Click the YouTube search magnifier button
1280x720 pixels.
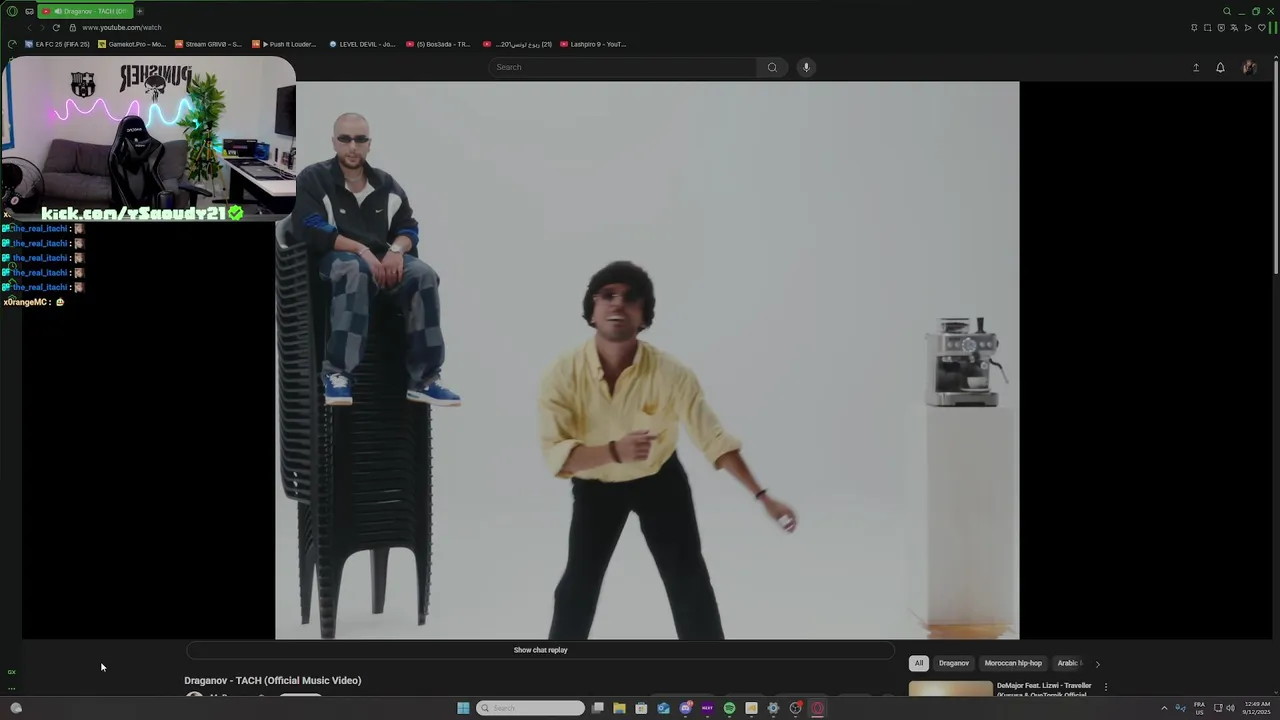tap(772, 67)
